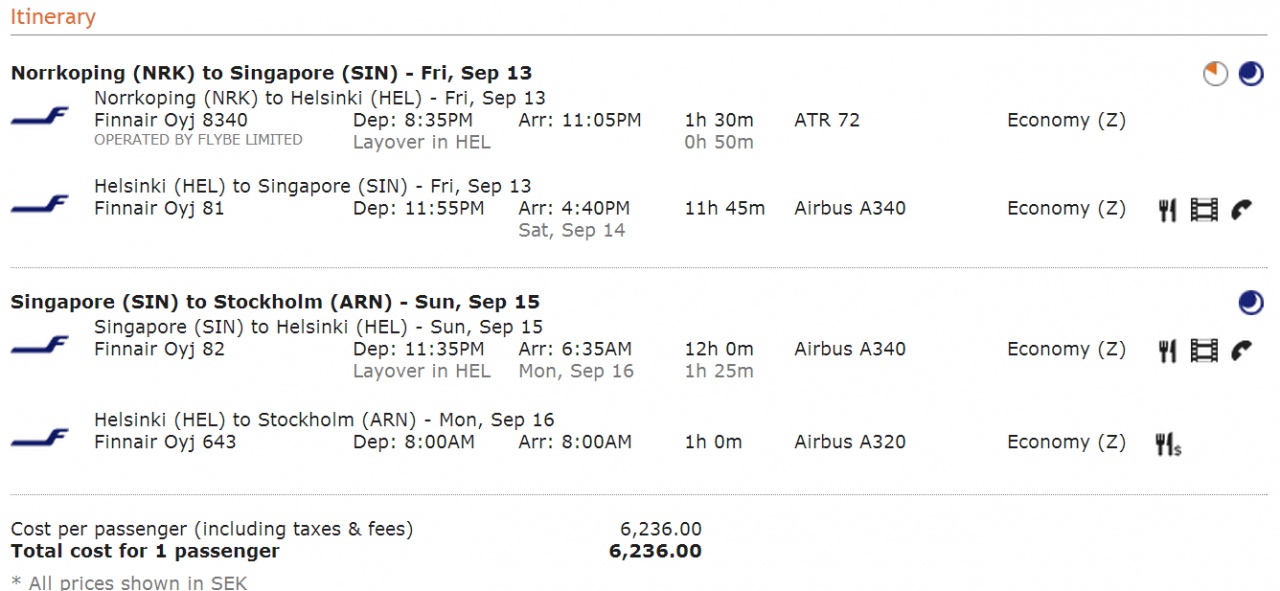Click phone icon on Finnair flight 82
This screenshot has width=1280, height=591.
1241,351
